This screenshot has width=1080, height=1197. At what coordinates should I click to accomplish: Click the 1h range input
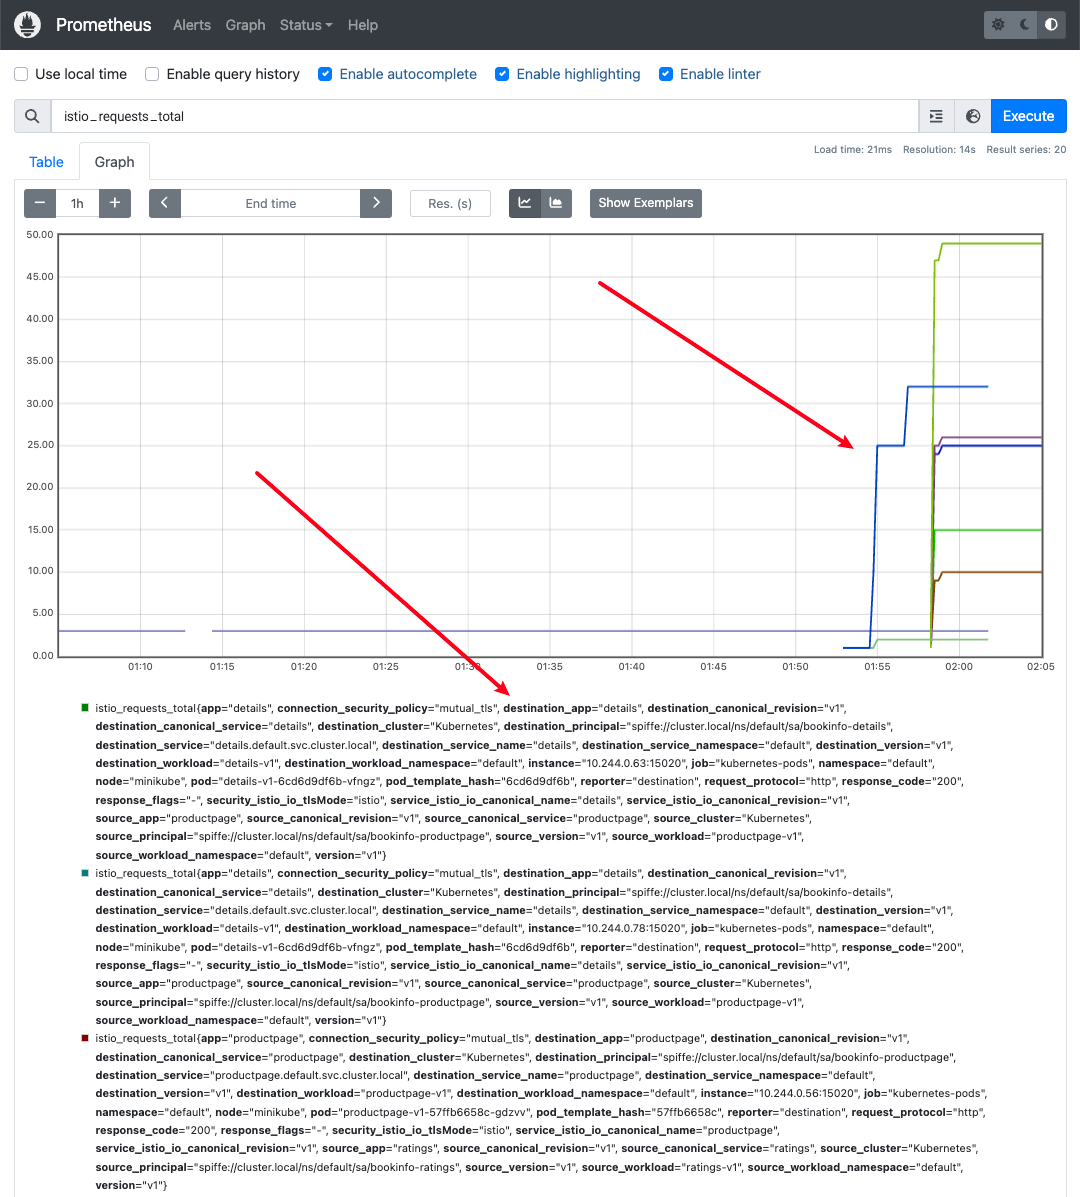tap(77, 203)
